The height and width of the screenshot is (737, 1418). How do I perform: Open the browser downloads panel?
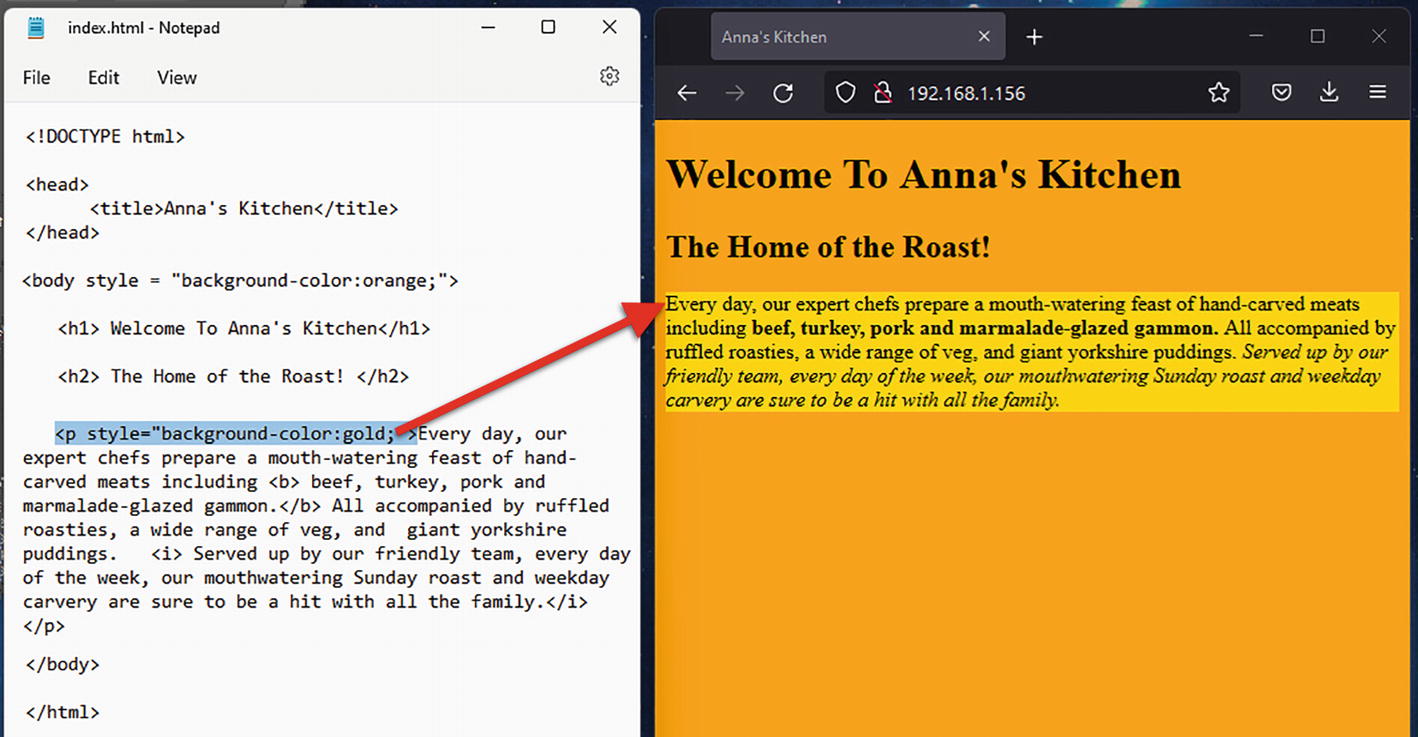(x=1329, y=93)
